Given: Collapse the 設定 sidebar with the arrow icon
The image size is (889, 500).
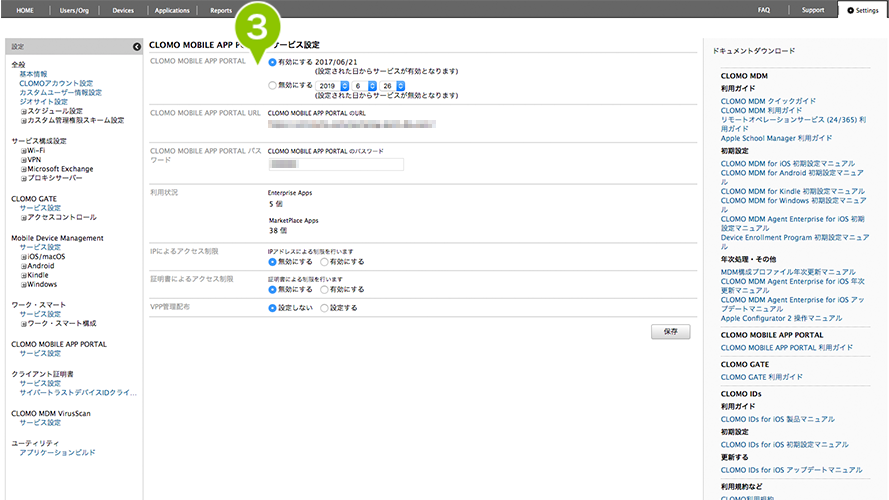Looking at the screenshot, I should [x=137, y=46].
